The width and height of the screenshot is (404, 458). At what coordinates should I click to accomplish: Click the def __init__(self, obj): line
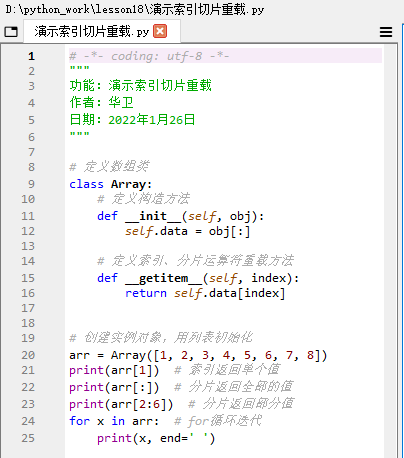tap(181, 216)
